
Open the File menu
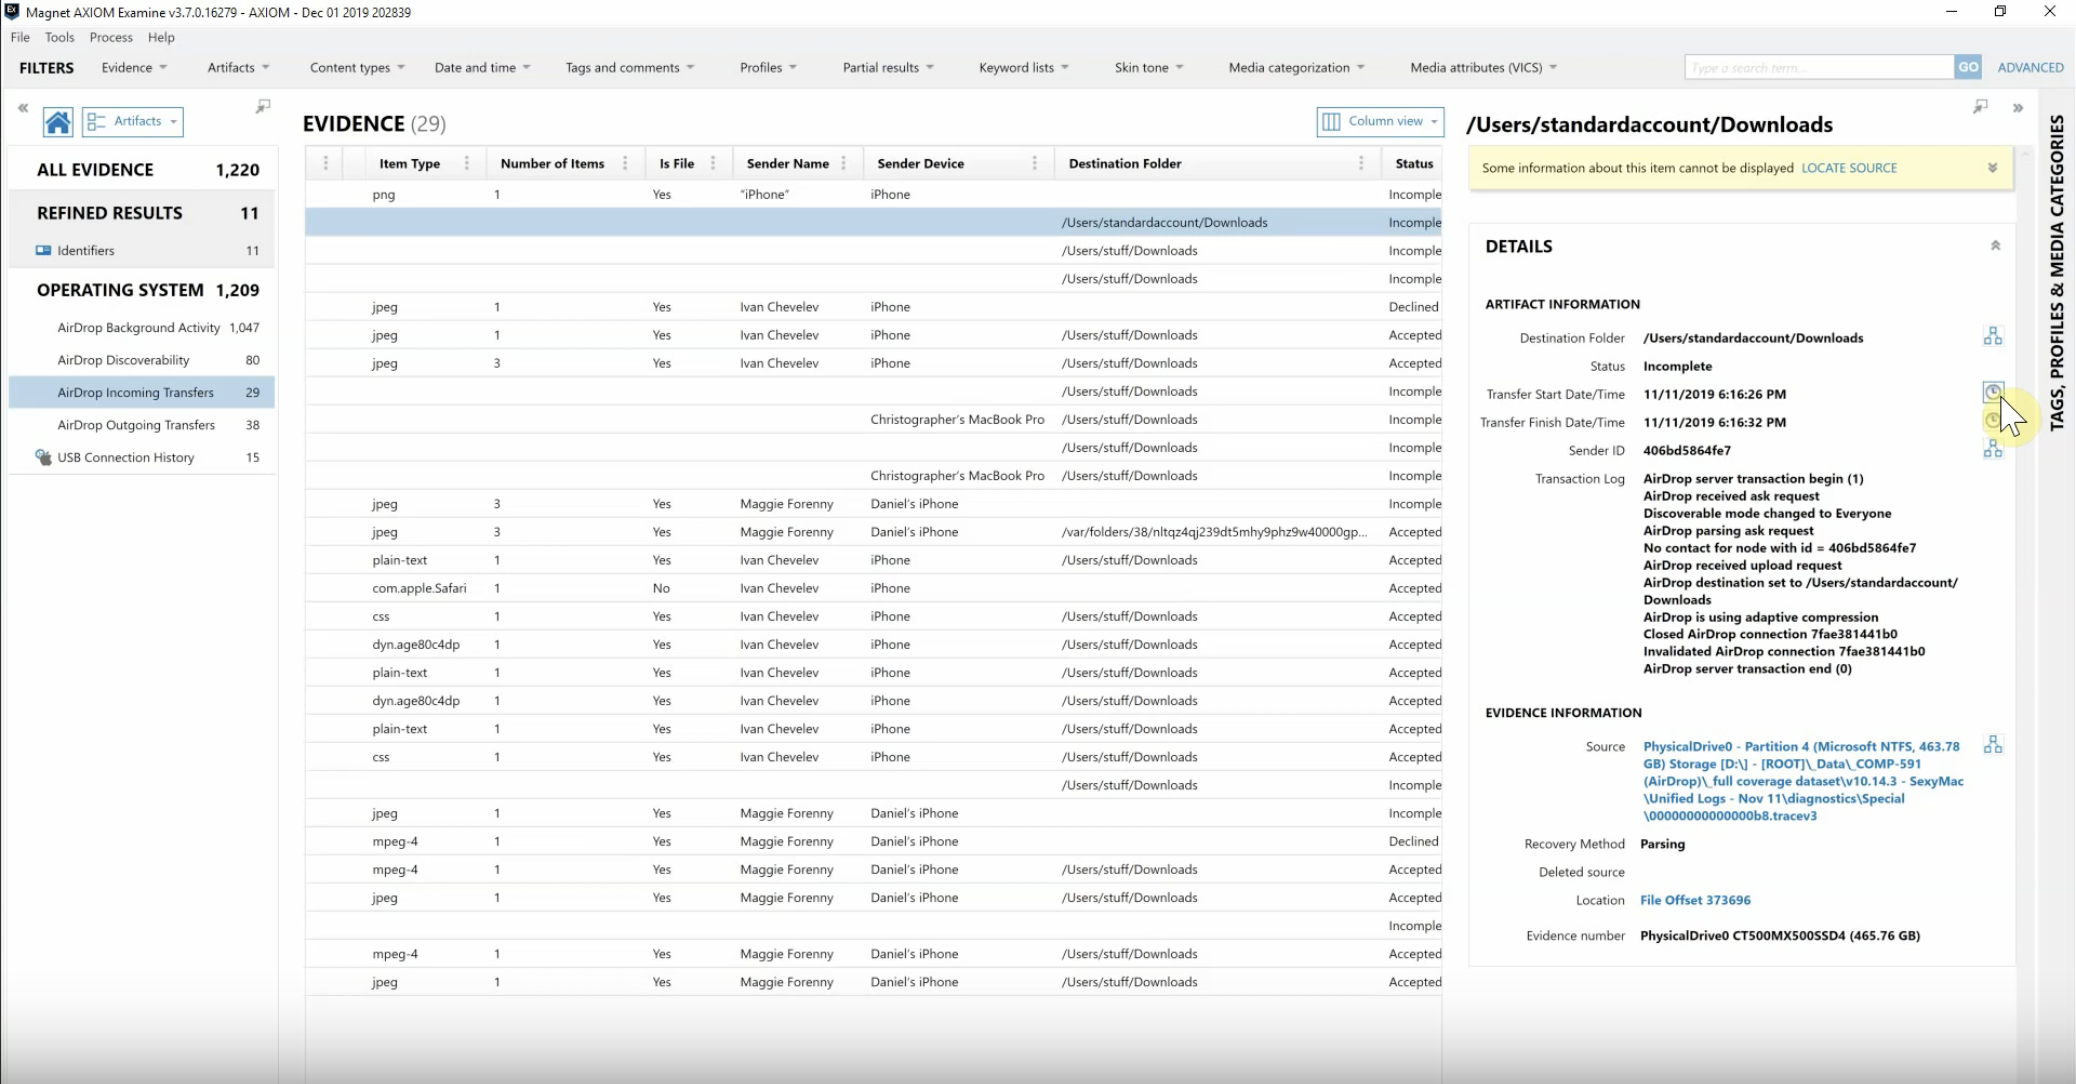pyautogui.click(x=20, y=37)
